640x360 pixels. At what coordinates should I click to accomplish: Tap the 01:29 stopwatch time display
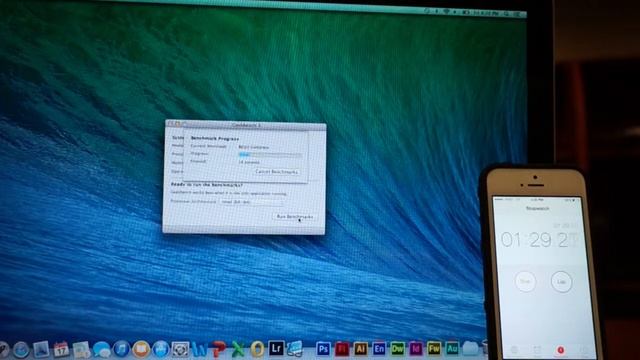point(539,240)
